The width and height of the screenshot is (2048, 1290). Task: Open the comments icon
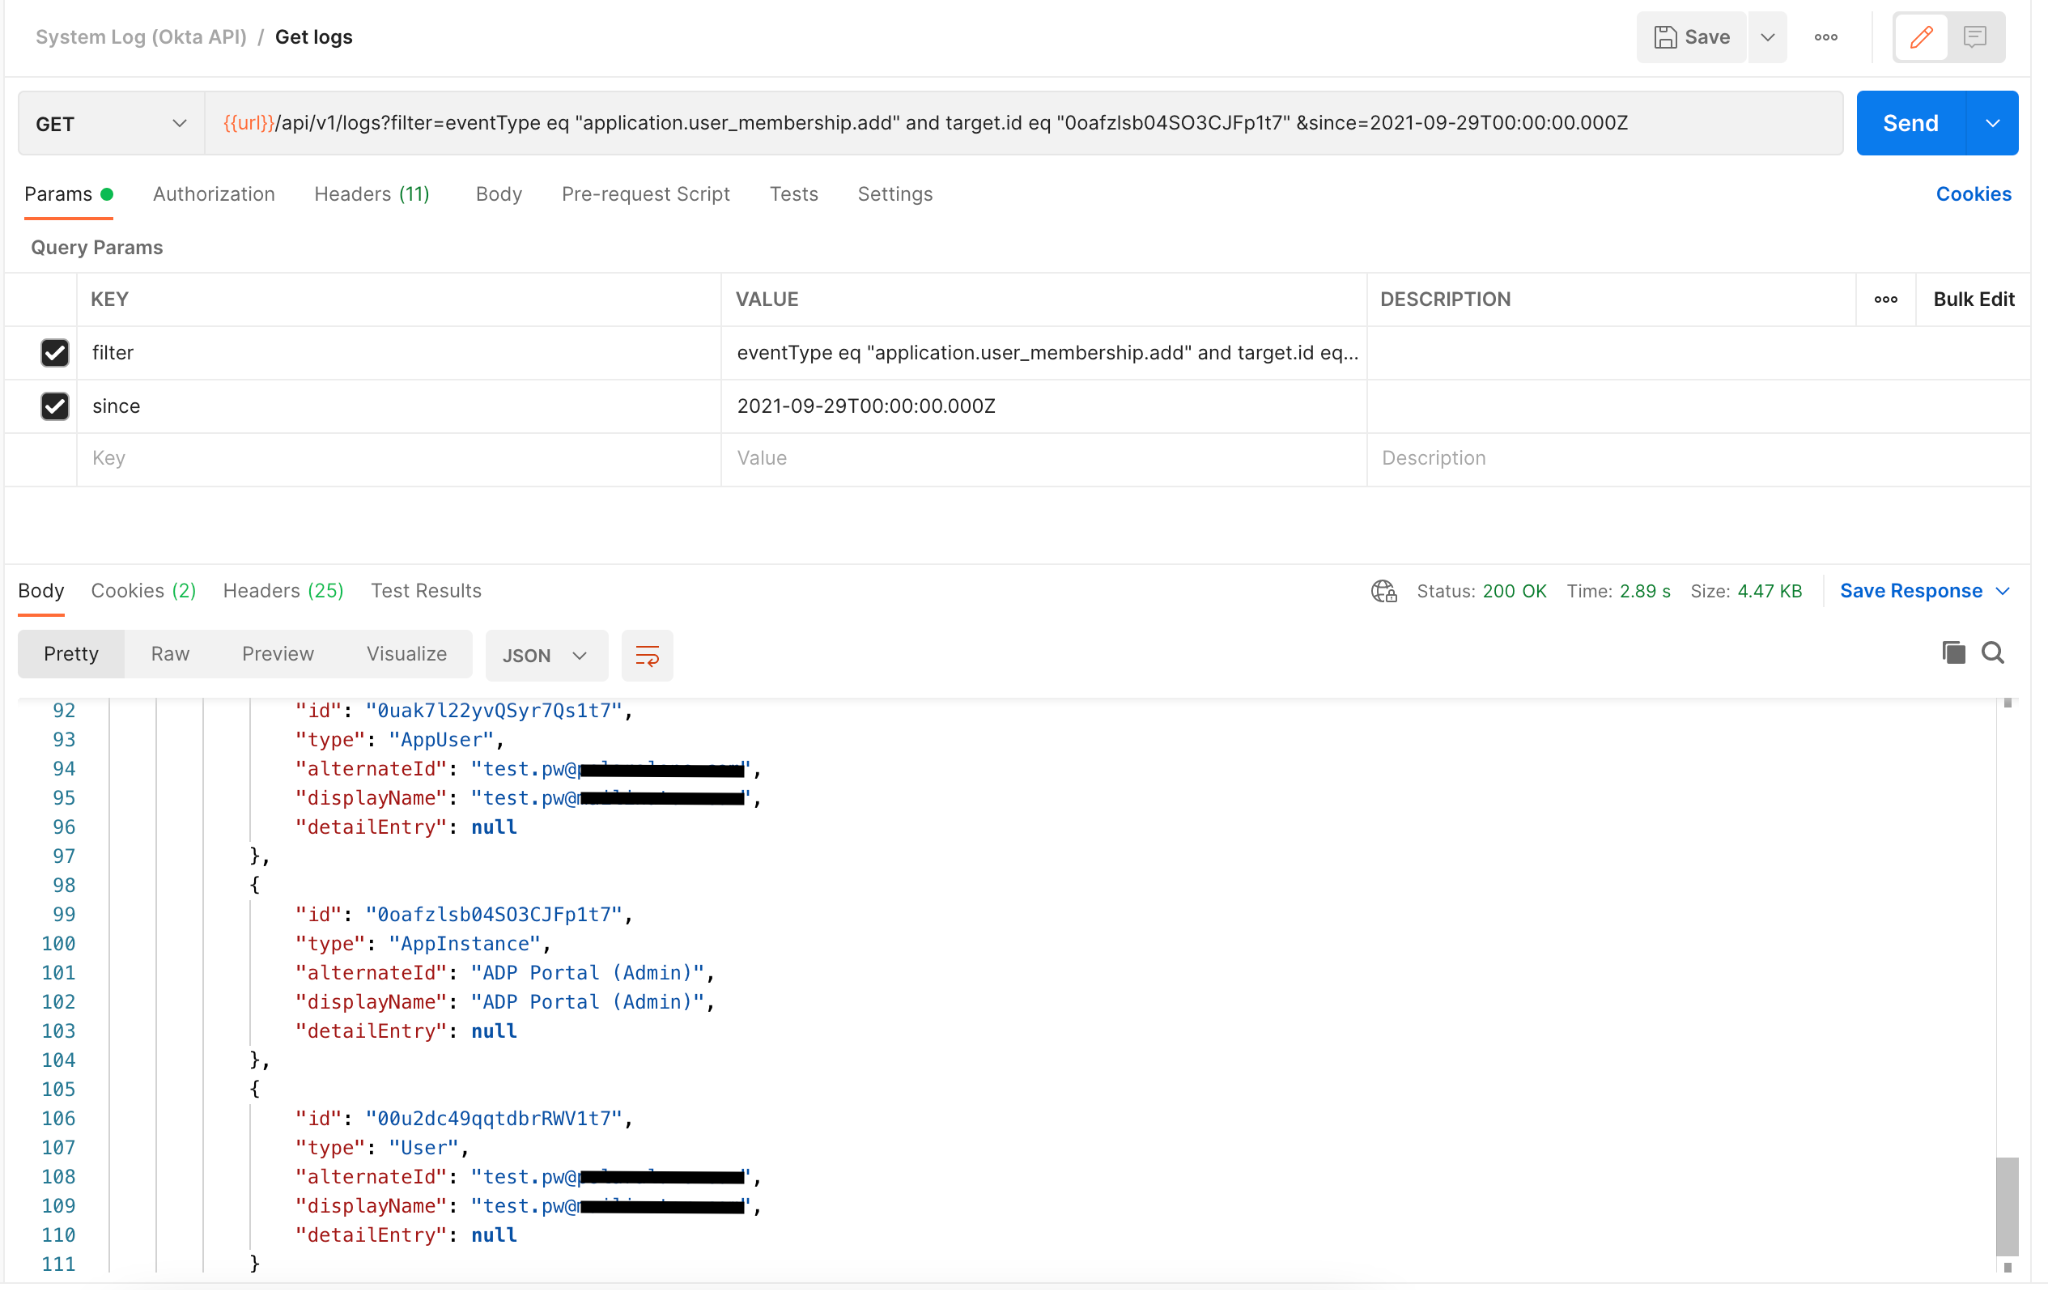[1974, 38]
